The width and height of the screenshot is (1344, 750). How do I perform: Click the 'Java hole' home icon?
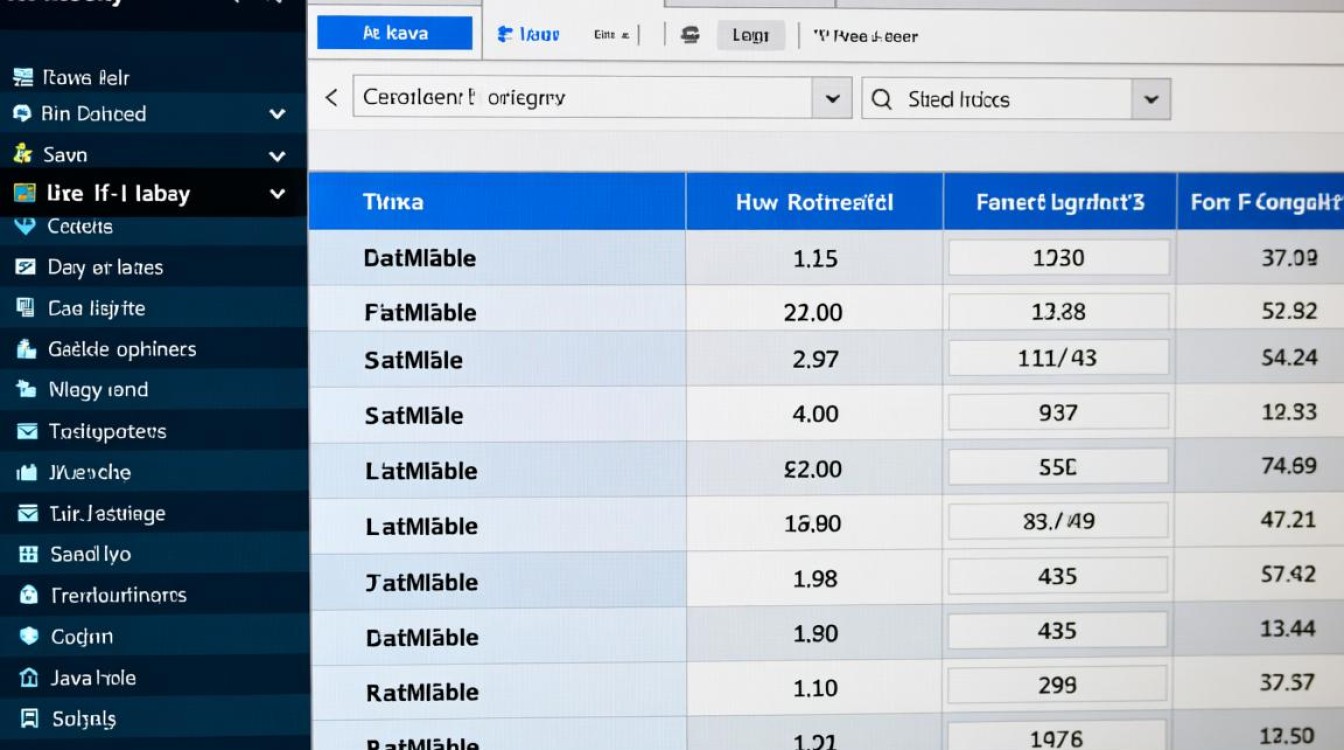click(29, 678)
